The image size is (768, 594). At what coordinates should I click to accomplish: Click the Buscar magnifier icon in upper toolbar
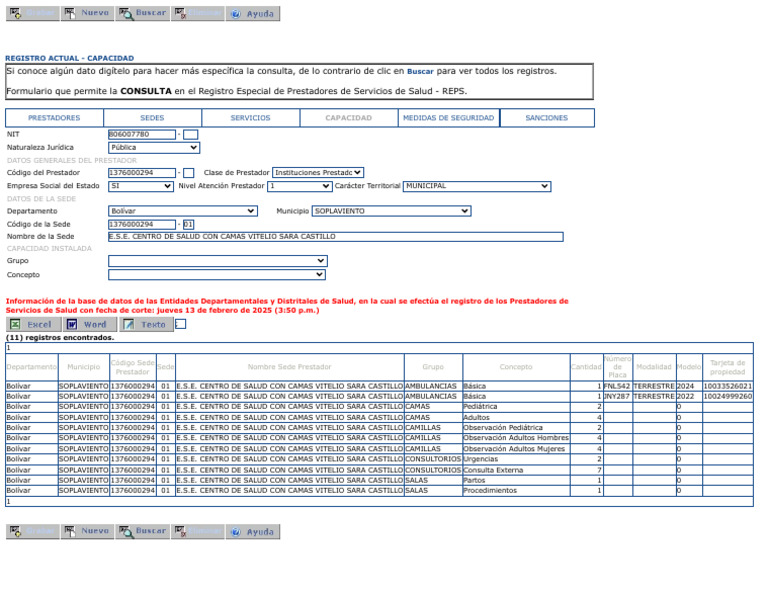[143, 13]
